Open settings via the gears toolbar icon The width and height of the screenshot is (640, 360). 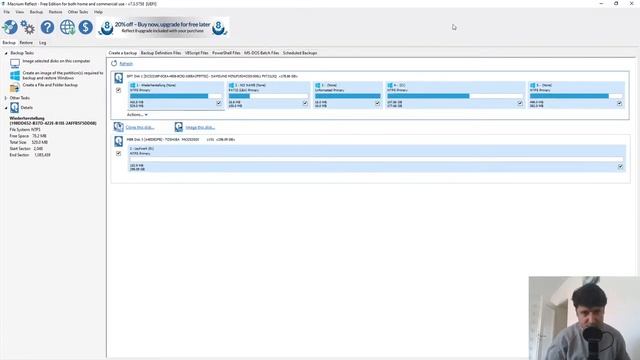[28, 27]
